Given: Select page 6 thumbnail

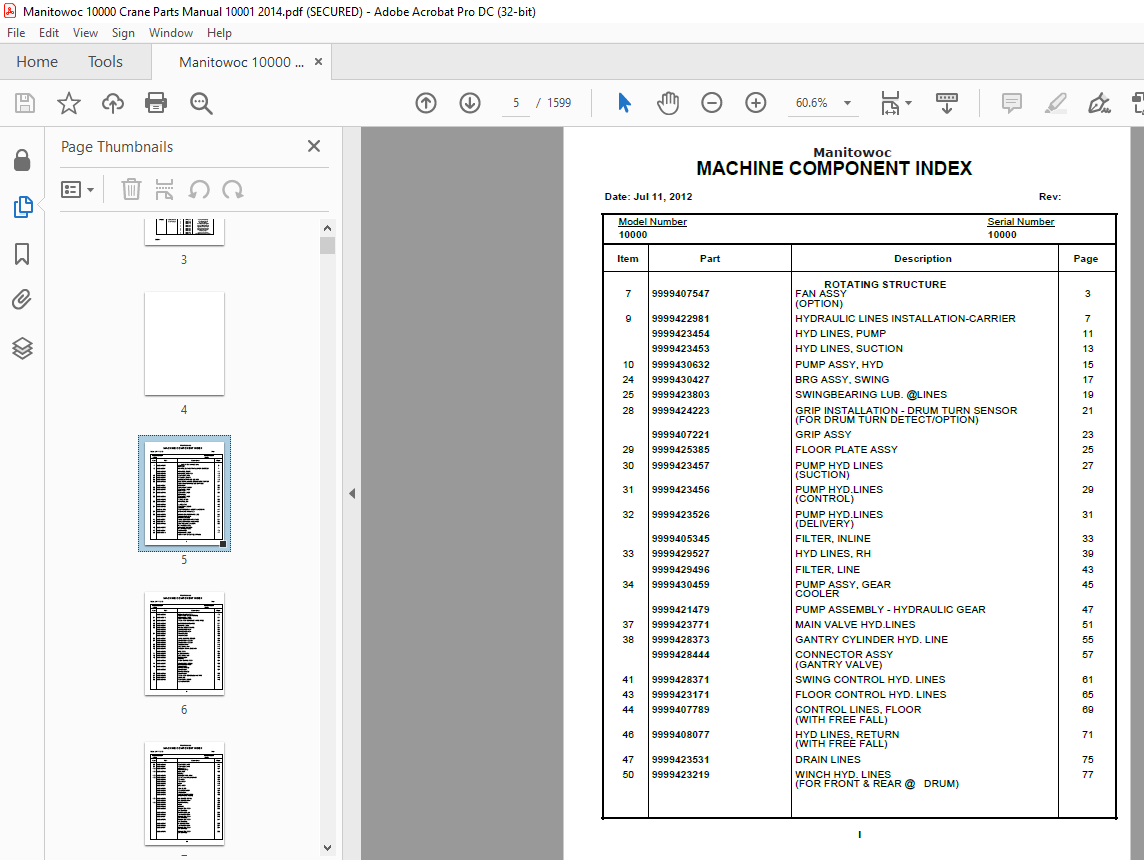Looking at the screenshot, I should coord(185,643).
